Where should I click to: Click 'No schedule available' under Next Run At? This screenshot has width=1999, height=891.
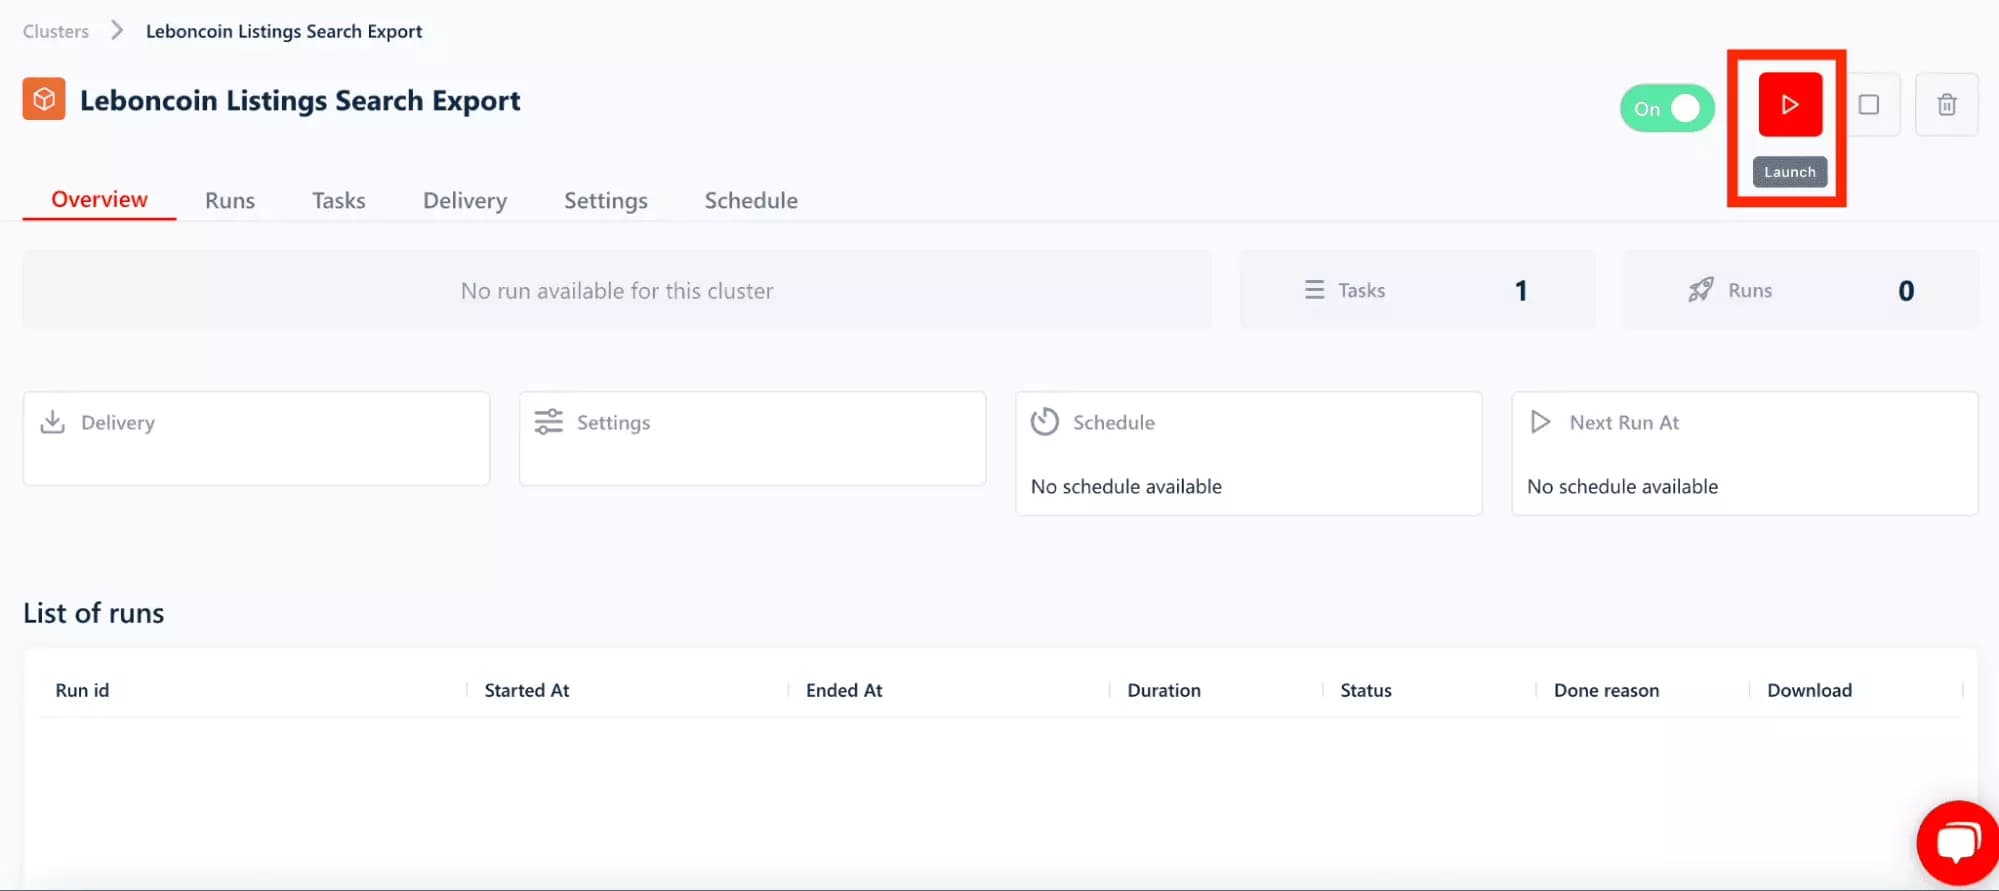1622,486
